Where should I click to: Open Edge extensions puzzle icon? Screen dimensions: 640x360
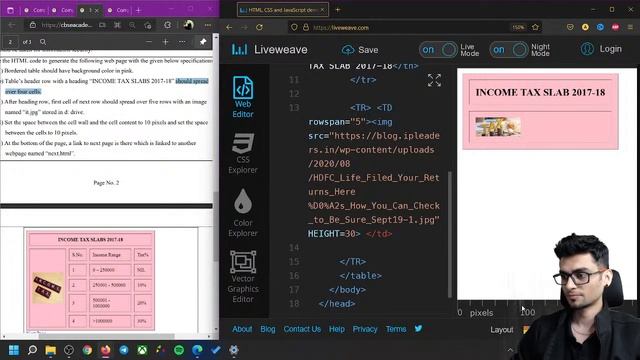click(167, 25)
